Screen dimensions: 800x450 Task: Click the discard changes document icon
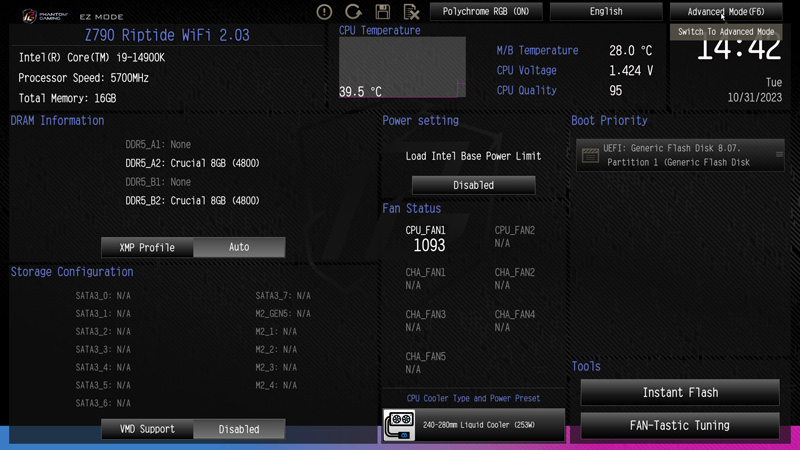[411, 12]
